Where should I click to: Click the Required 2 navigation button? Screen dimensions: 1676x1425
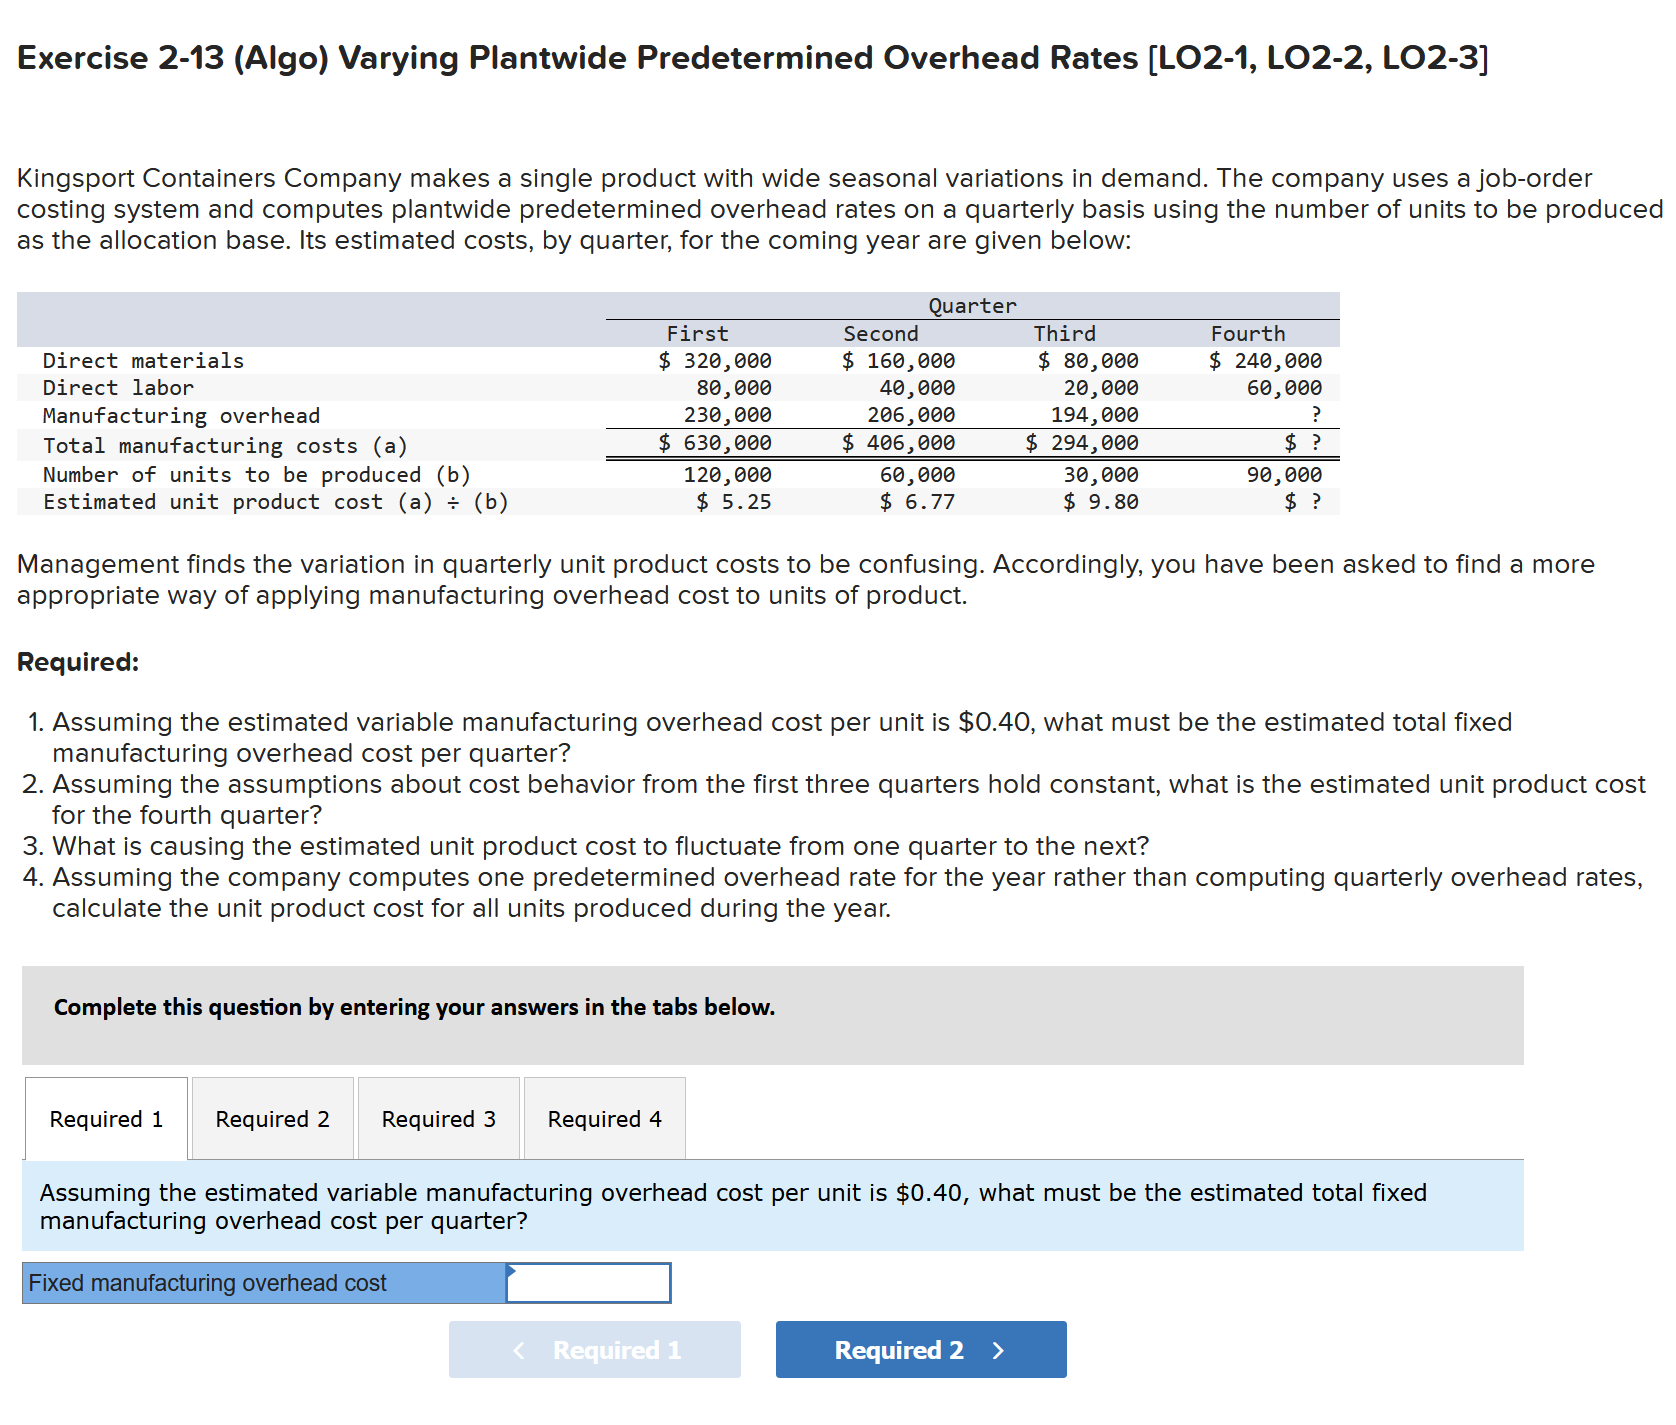coord(920,1350)
